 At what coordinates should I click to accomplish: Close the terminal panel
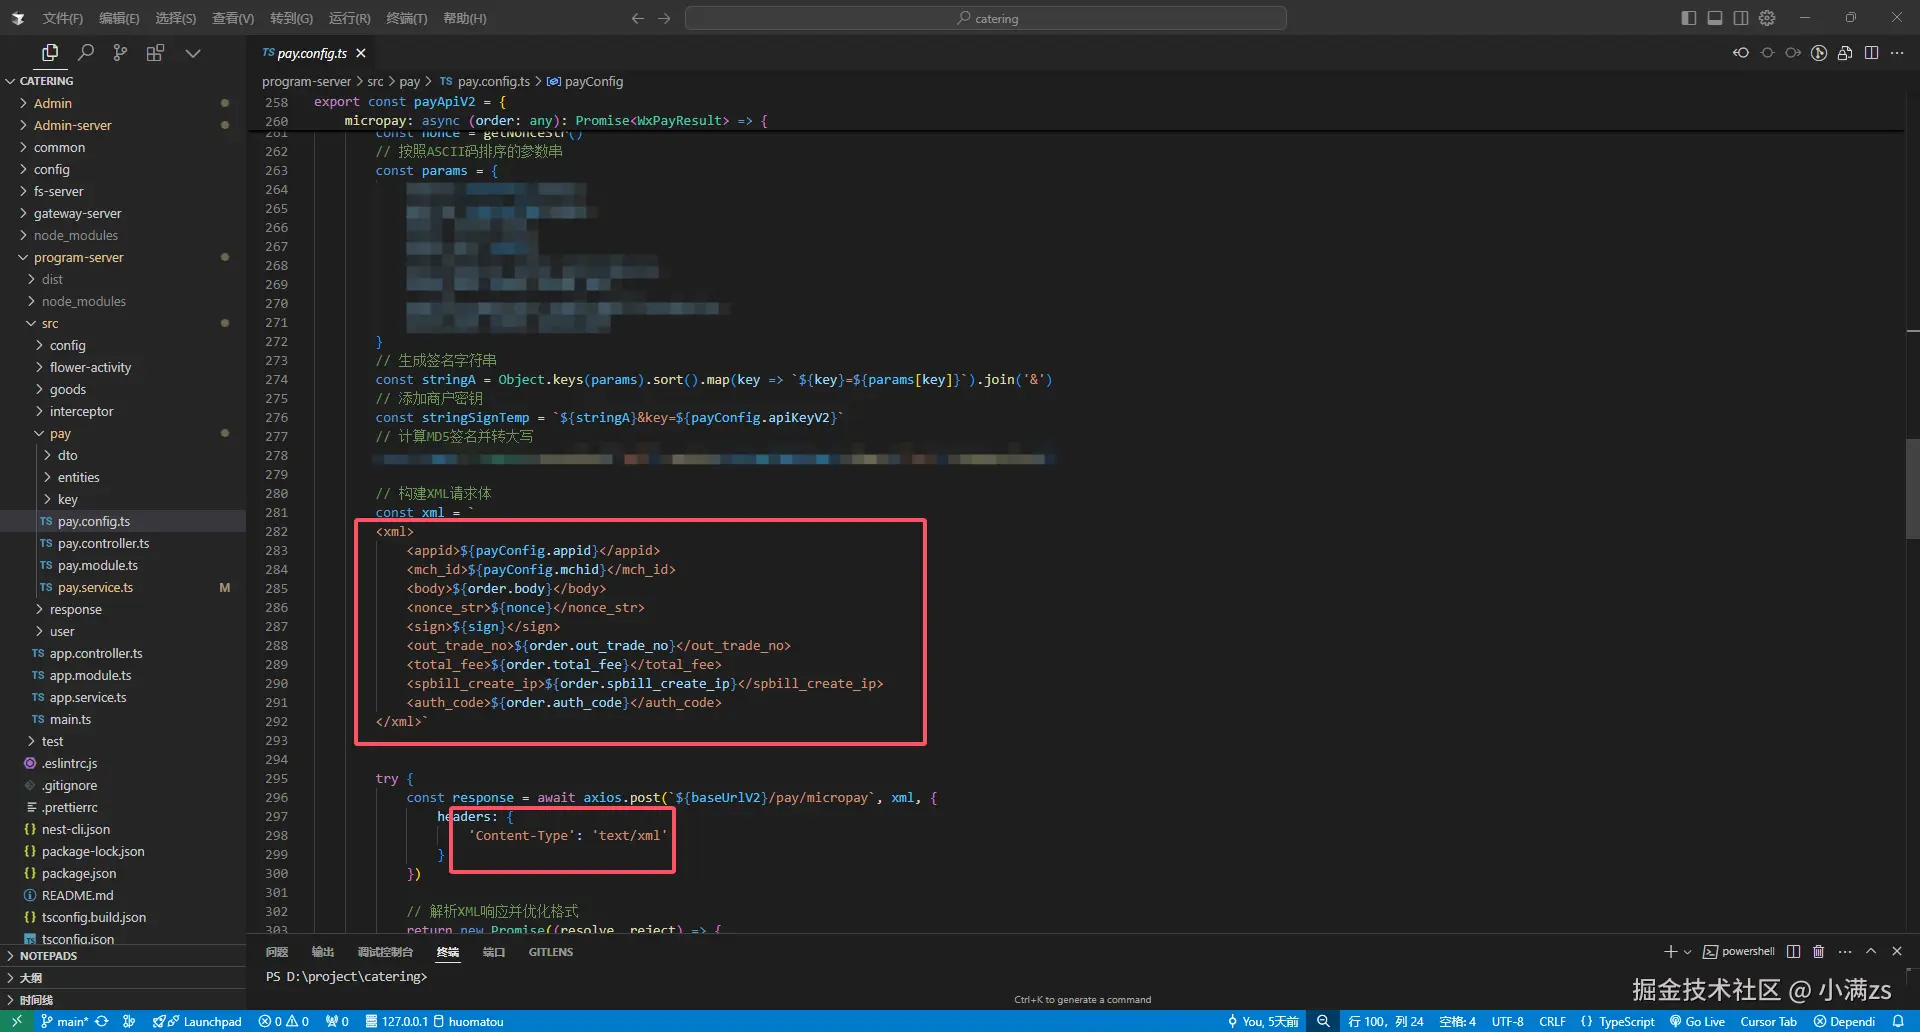coord(1897,951)
